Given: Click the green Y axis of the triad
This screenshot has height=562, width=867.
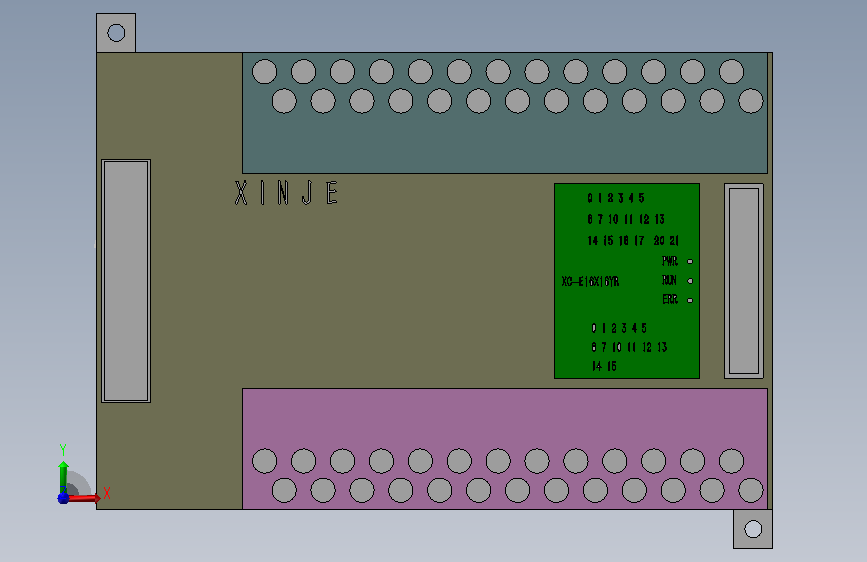Looking at the screenshot, I should point(63,477).
